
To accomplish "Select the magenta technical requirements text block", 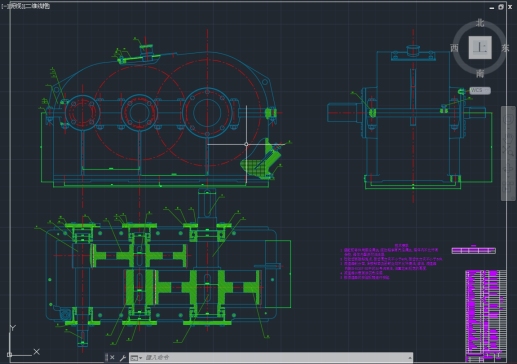I will click(x=391, y=262).
